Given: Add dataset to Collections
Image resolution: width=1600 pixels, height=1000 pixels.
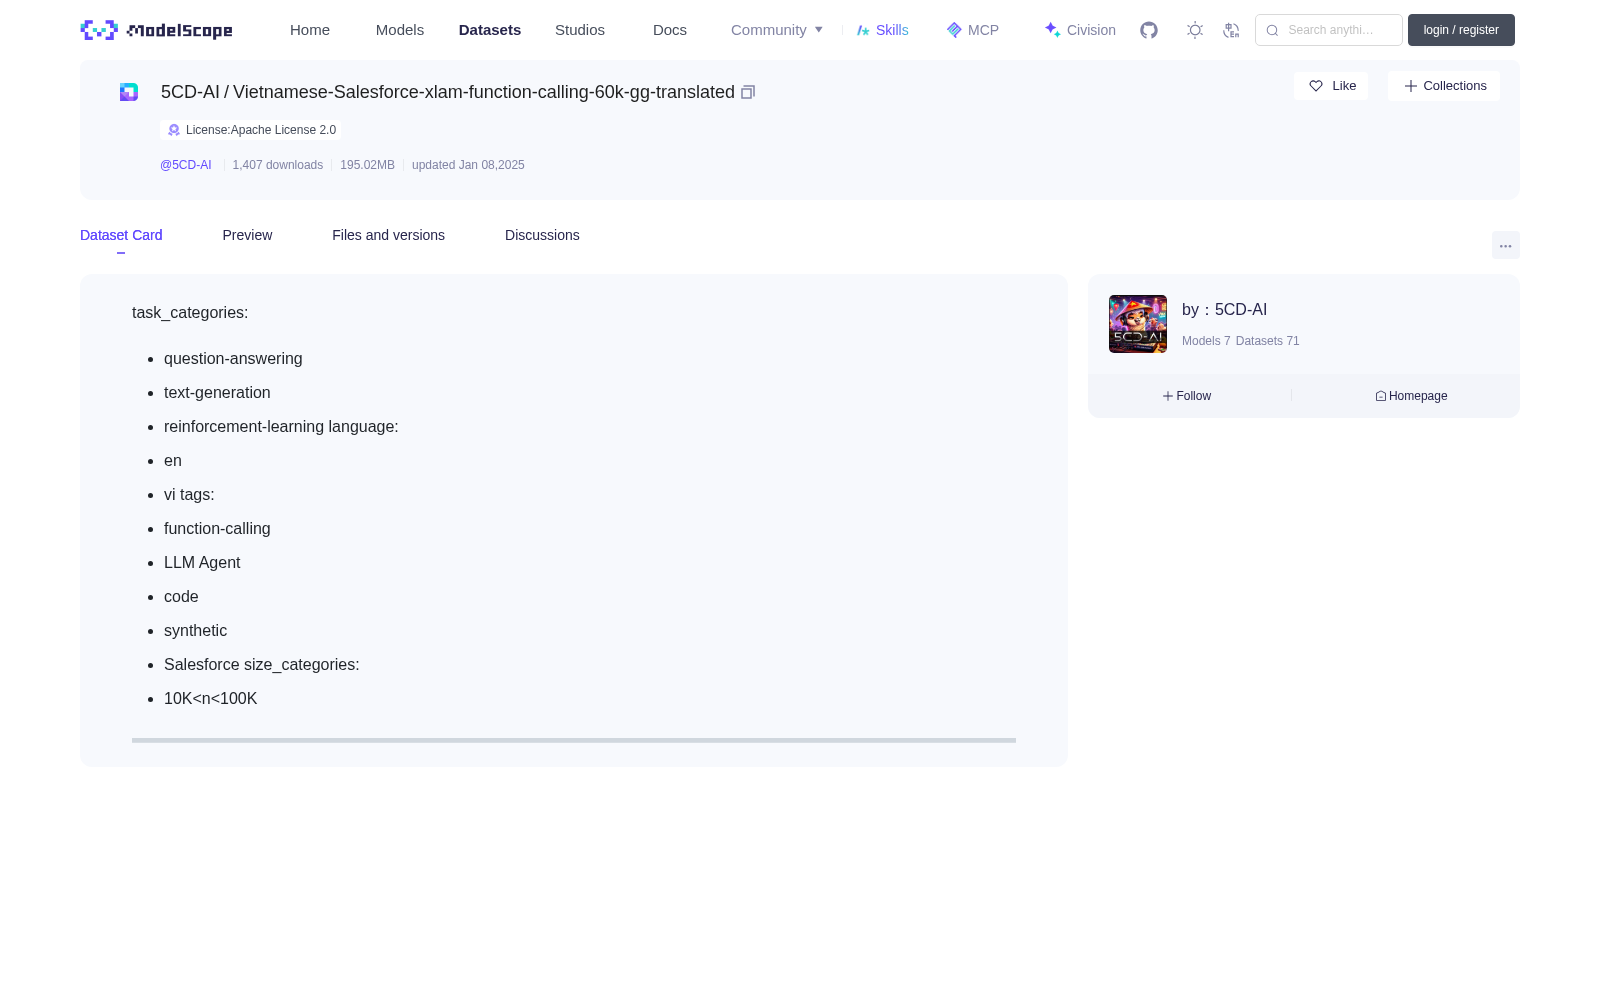Looking at the screenshot, I should [1444, 86].
